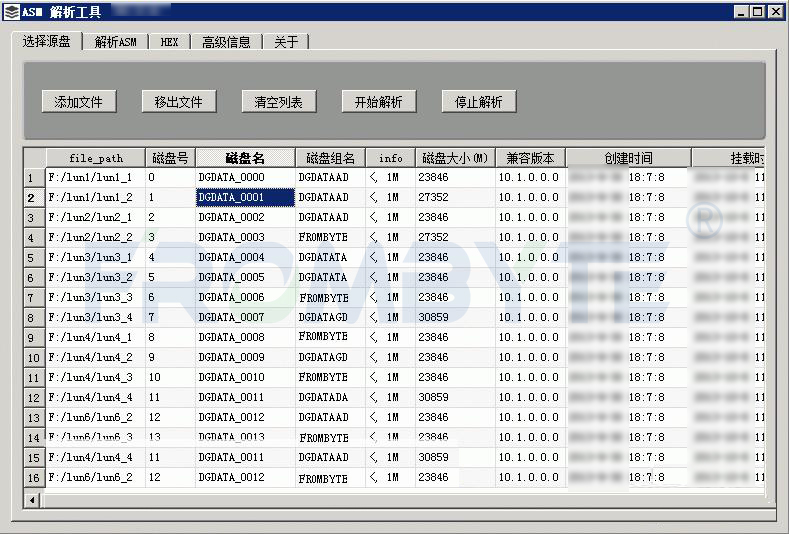
Task: Click FROMBYTE group in row 4
Action: [331, 237]
